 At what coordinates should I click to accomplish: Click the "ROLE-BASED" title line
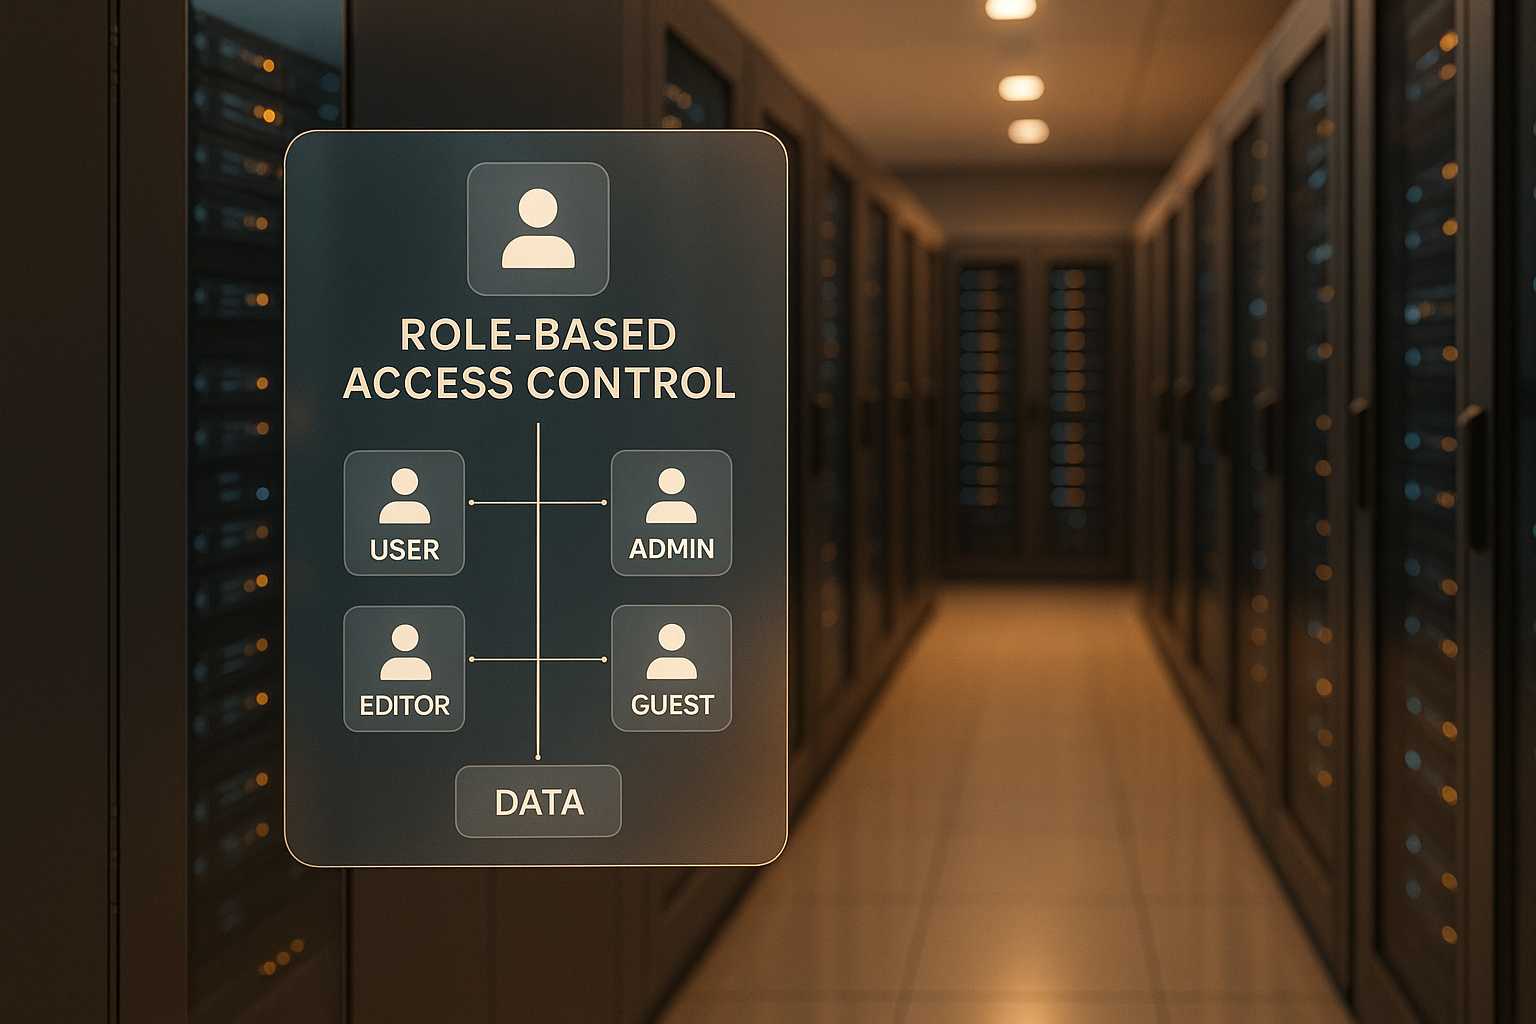(538, 335)
